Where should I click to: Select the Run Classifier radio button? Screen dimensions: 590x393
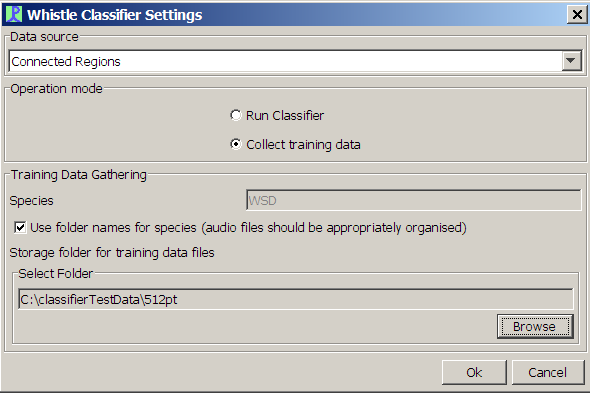pyautogui.click(x=236, y=115)
